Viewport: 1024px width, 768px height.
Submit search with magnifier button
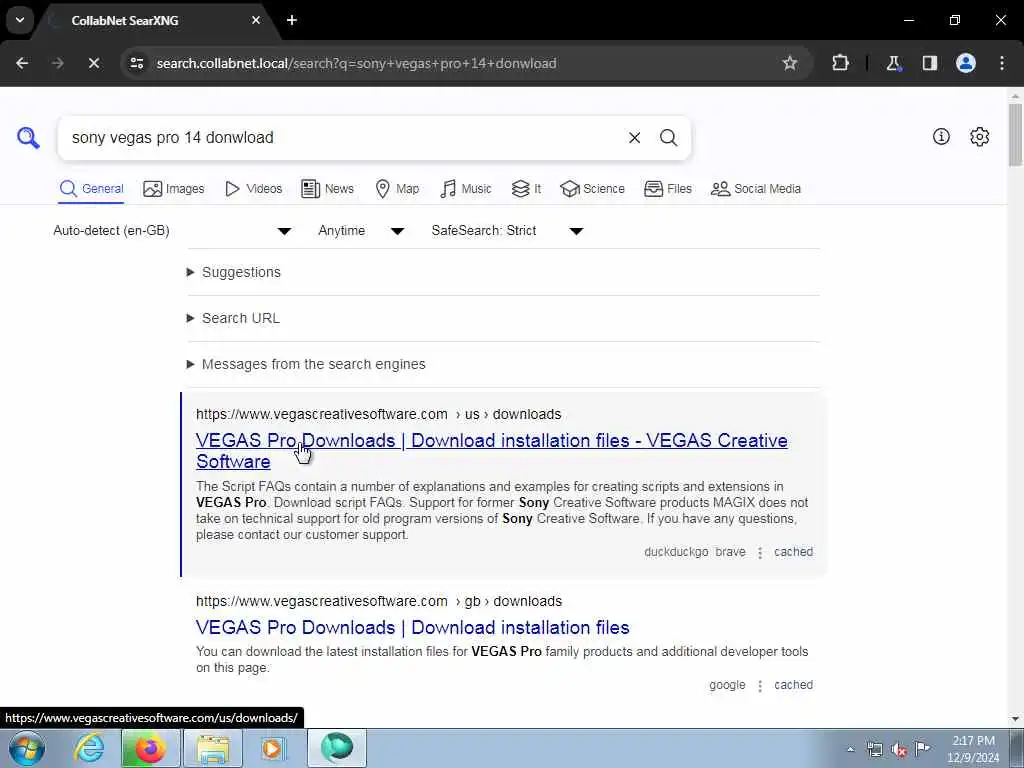[x=668, y=138]
